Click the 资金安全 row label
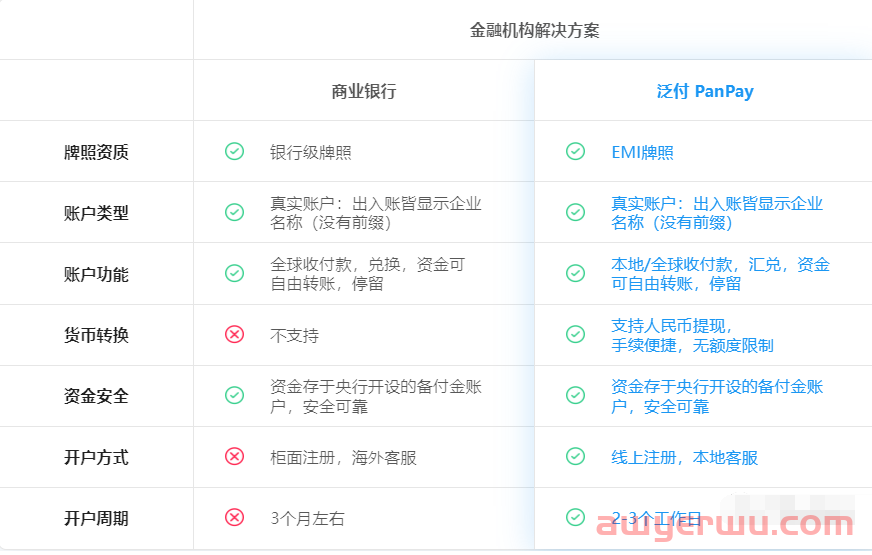This screenshot has height=555, width=872. (96, 396)
